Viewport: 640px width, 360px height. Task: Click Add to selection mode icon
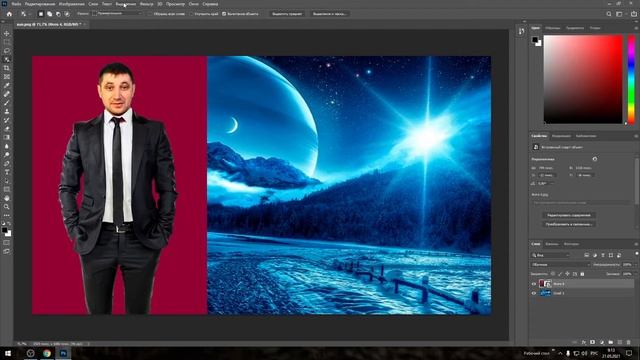tap(49, 14)
